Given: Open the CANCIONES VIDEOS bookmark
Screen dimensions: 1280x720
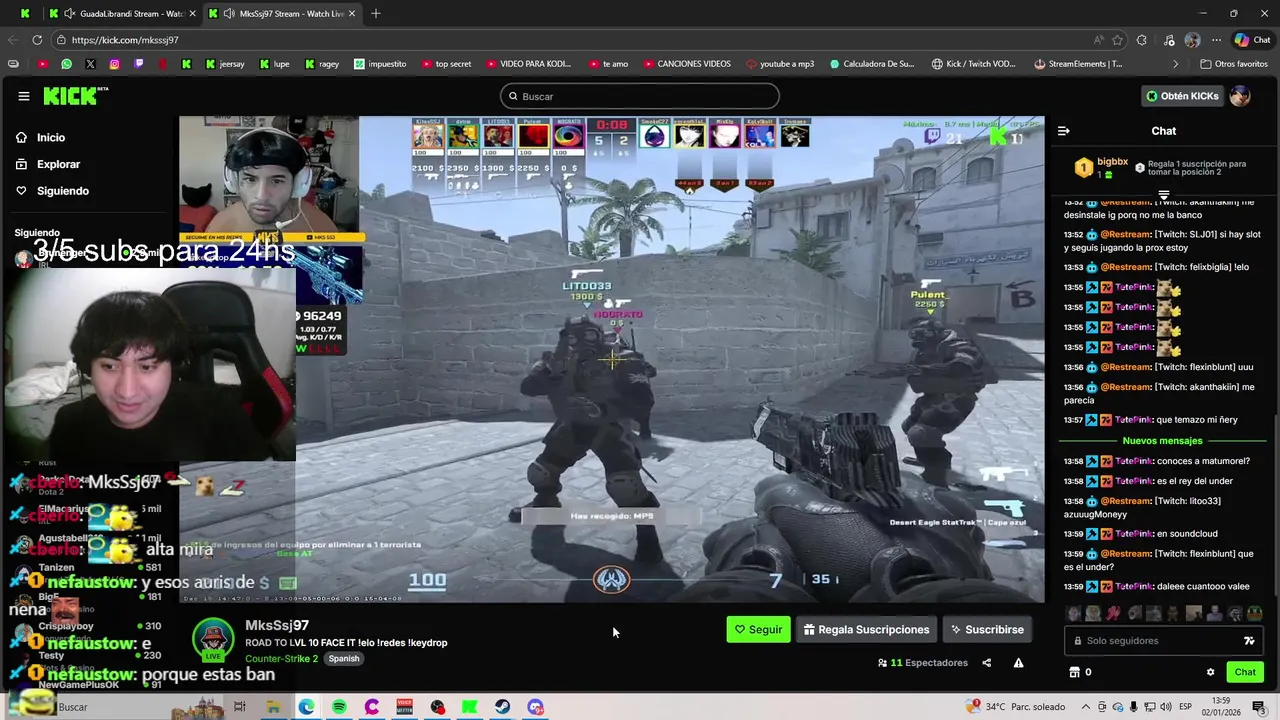Looking at the screenshot, I should (686, 64).
